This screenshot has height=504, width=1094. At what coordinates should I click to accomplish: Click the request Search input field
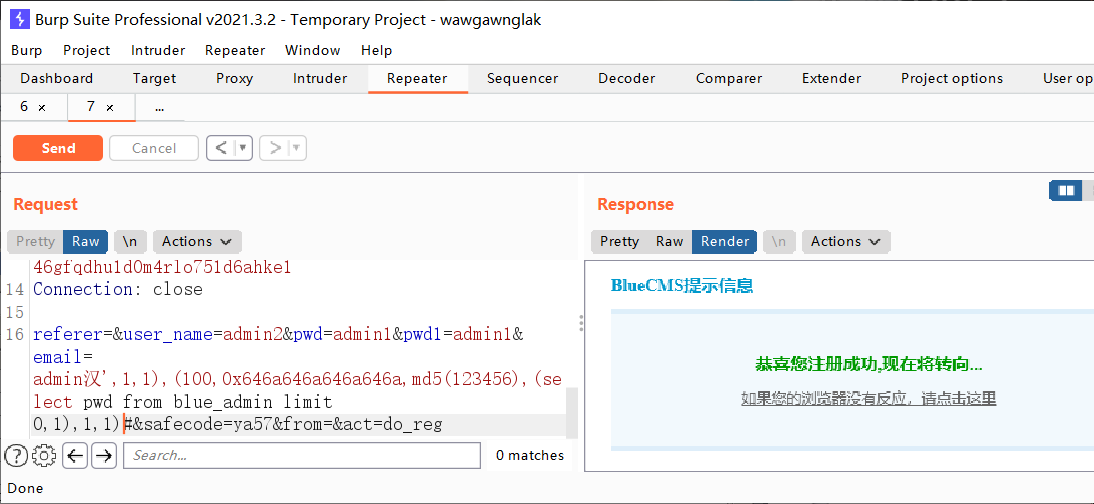pos(302,456)
